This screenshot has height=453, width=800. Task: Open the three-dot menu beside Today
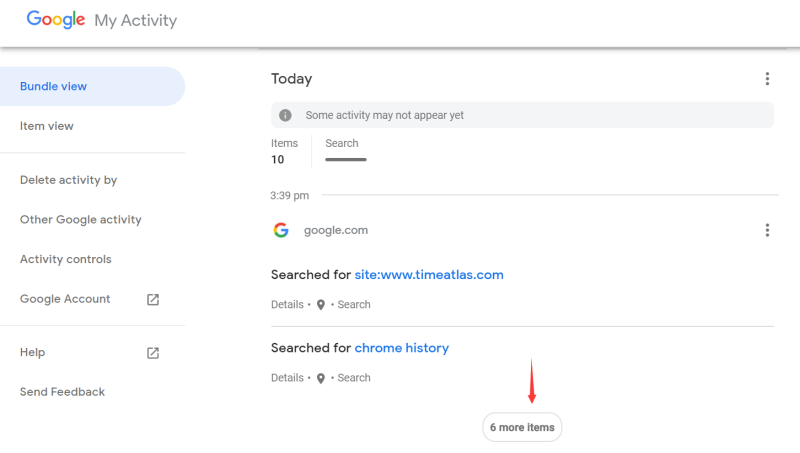coord(767,79)
